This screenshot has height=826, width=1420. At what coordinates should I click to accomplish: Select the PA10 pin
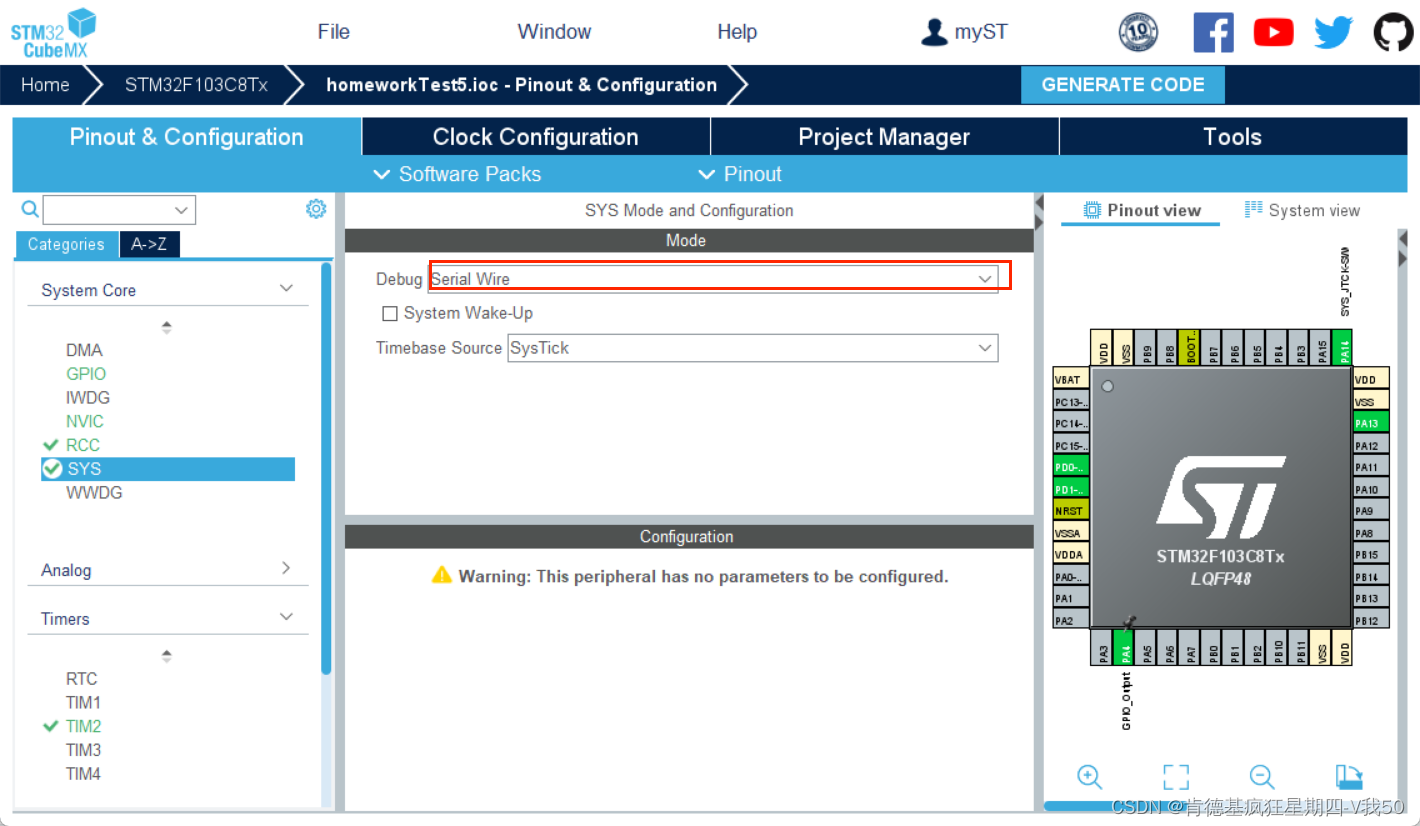pyautogui.click(x=1371, y=489)
